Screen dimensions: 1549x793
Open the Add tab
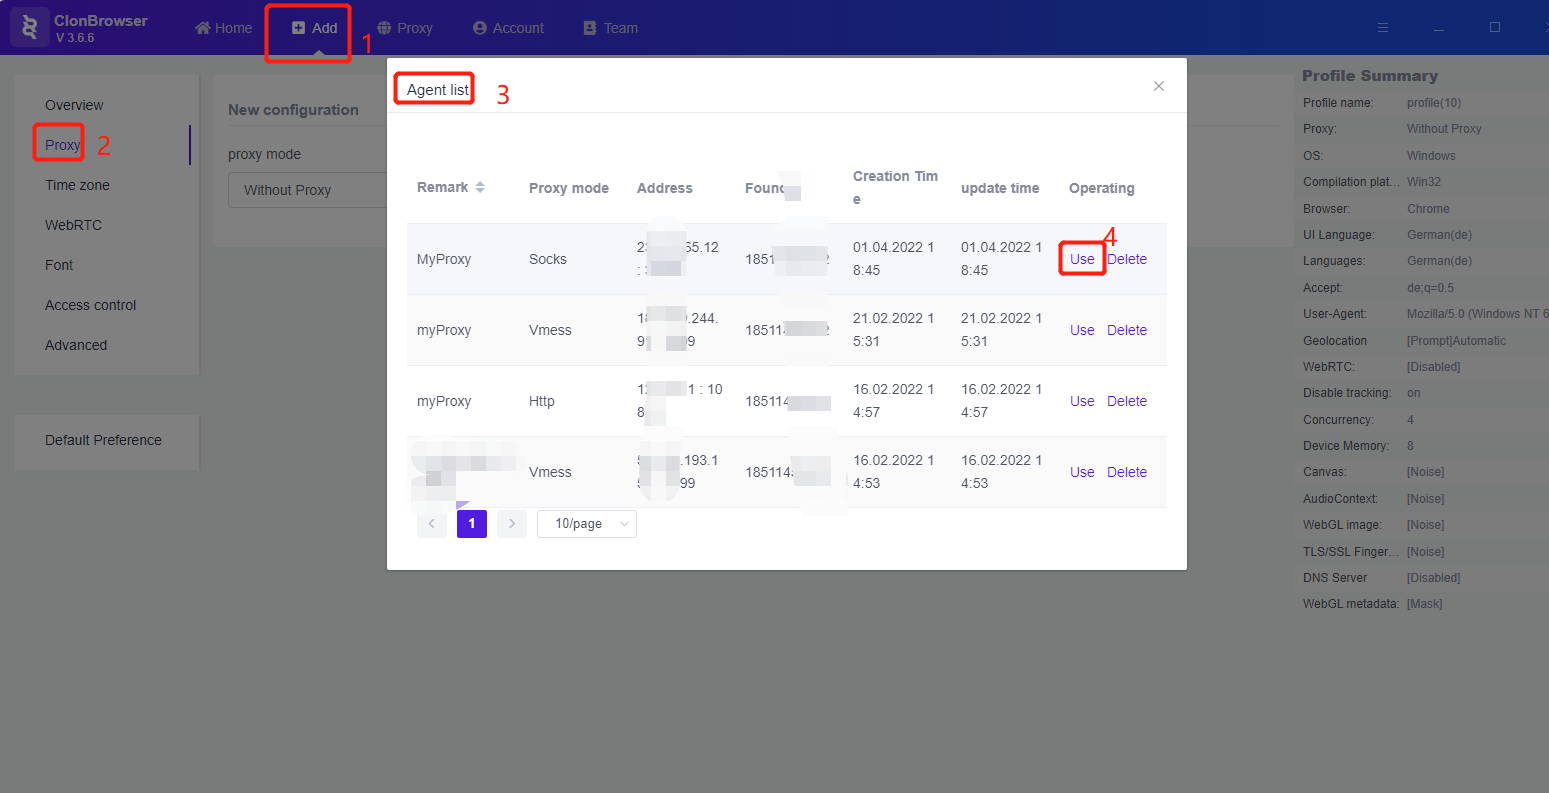314,28
